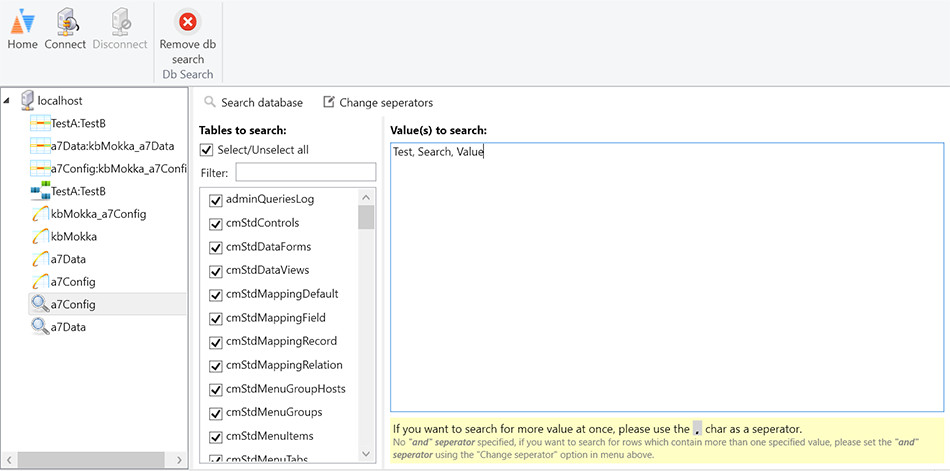950x471 pixels.
Task: Click table list scroll-up arrow
Action: [366, 197]
